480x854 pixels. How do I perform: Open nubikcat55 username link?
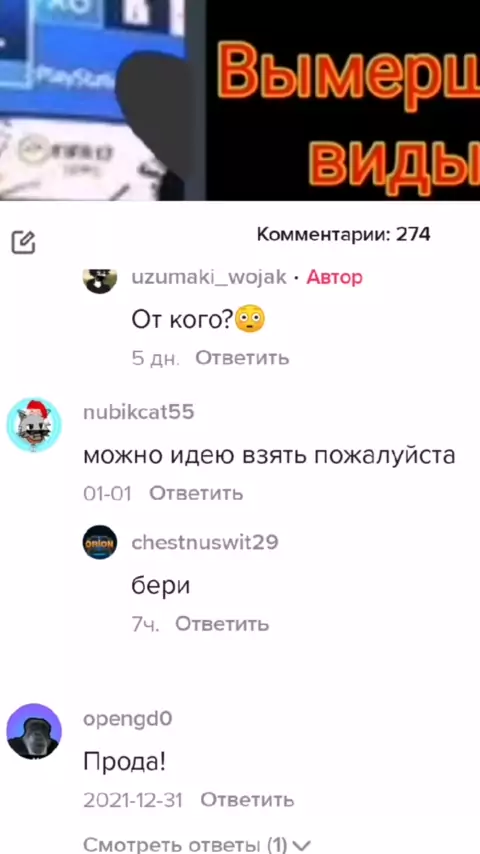click(138, 412)
